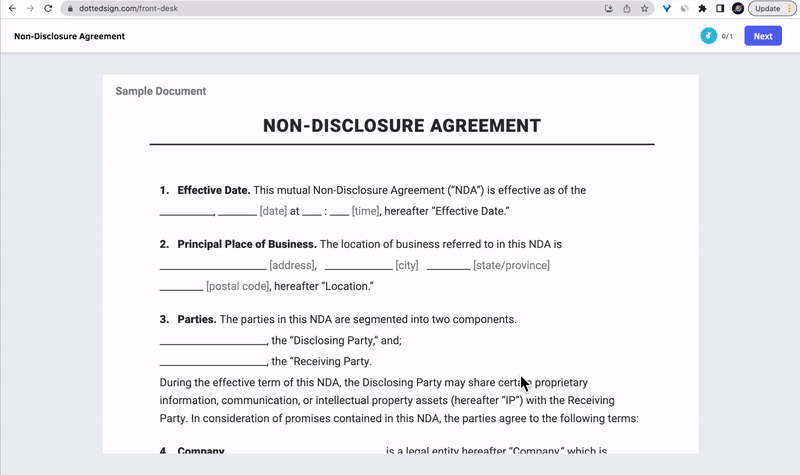The width and height of the screenshot is (800, 475).
Task: Reload the page with the refresh icon
Action: coord(48,9)
